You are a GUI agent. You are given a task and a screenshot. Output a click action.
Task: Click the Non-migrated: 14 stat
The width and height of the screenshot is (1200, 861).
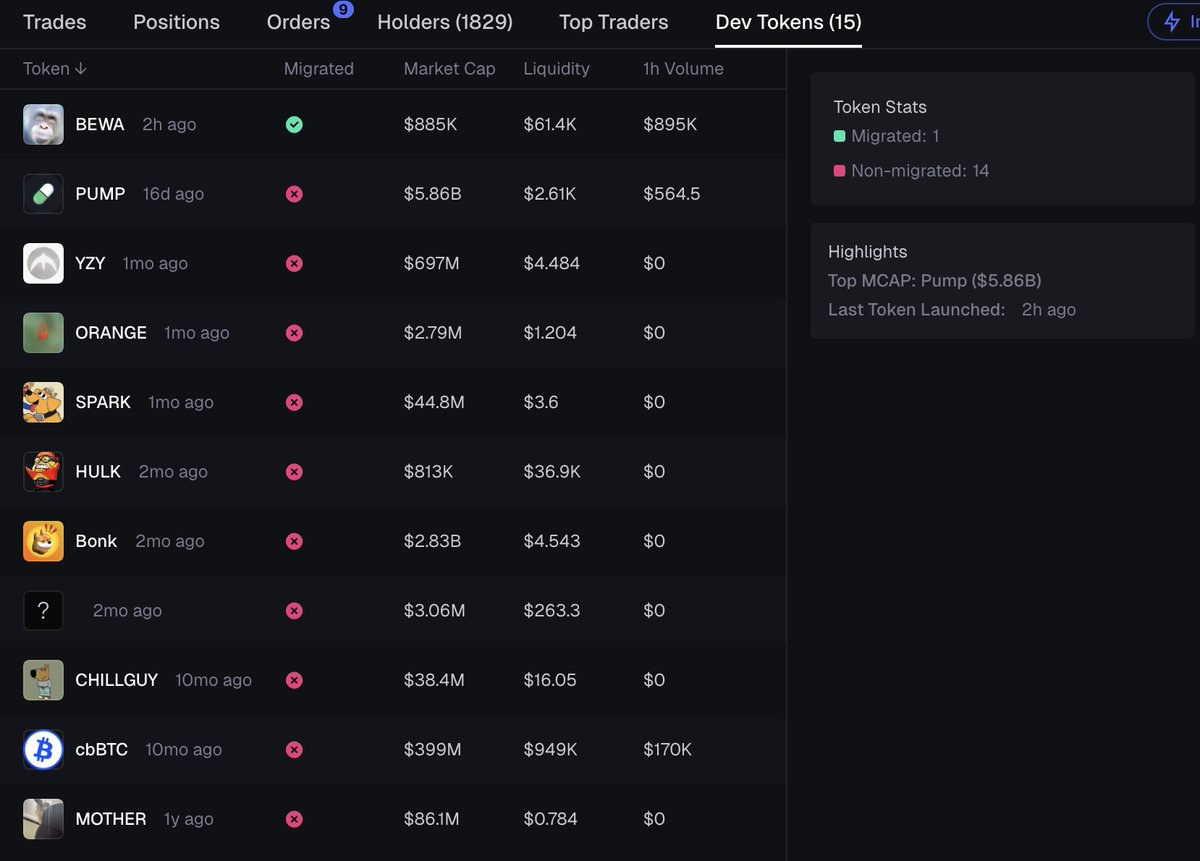920,171
